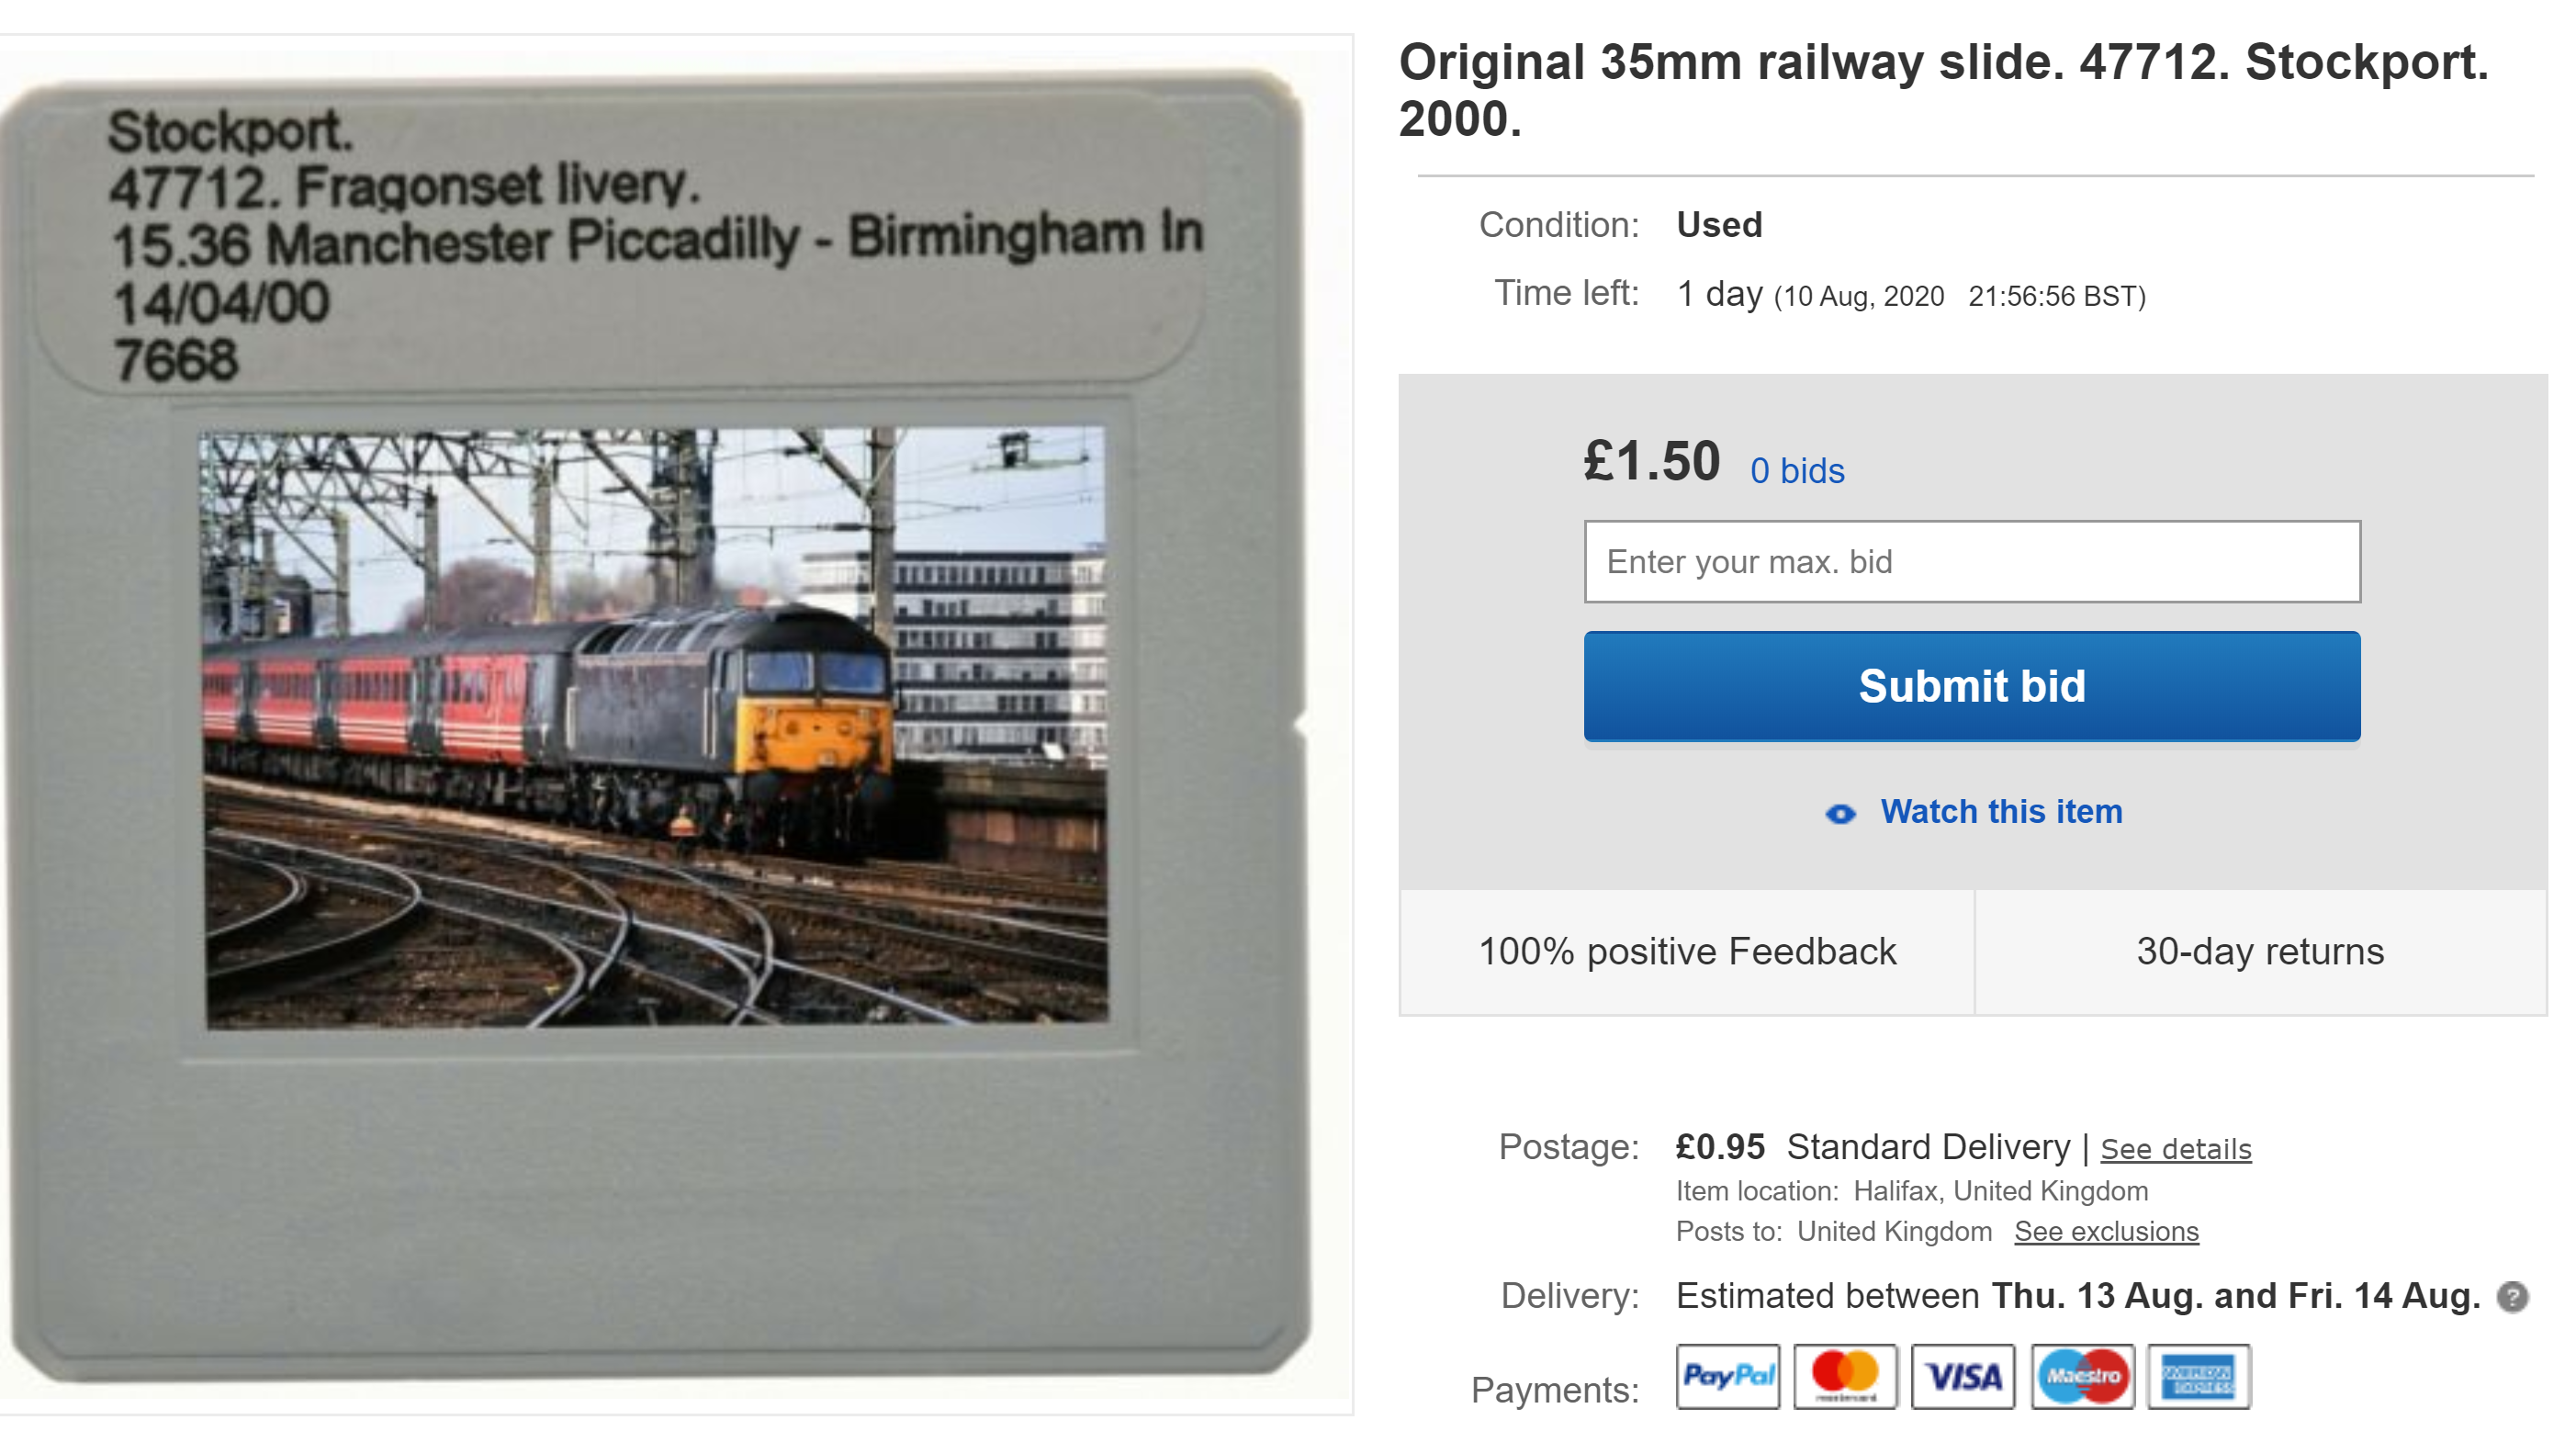This screenshot has height=1431, width=2576.
Task: Focus the Enter your max. bid field
Action: 1972,561
